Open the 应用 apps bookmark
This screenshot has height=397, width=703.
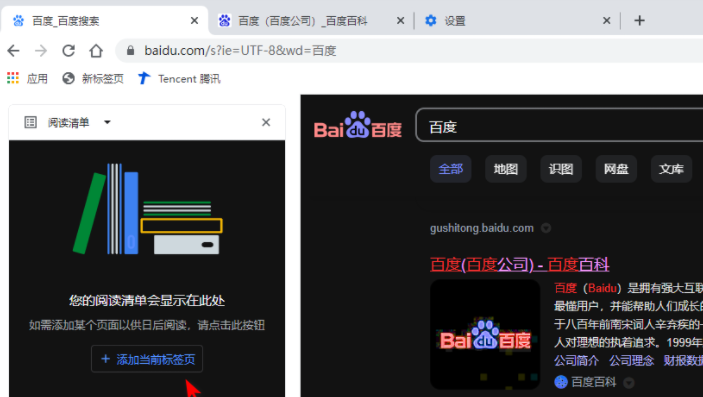pos(27,79)
